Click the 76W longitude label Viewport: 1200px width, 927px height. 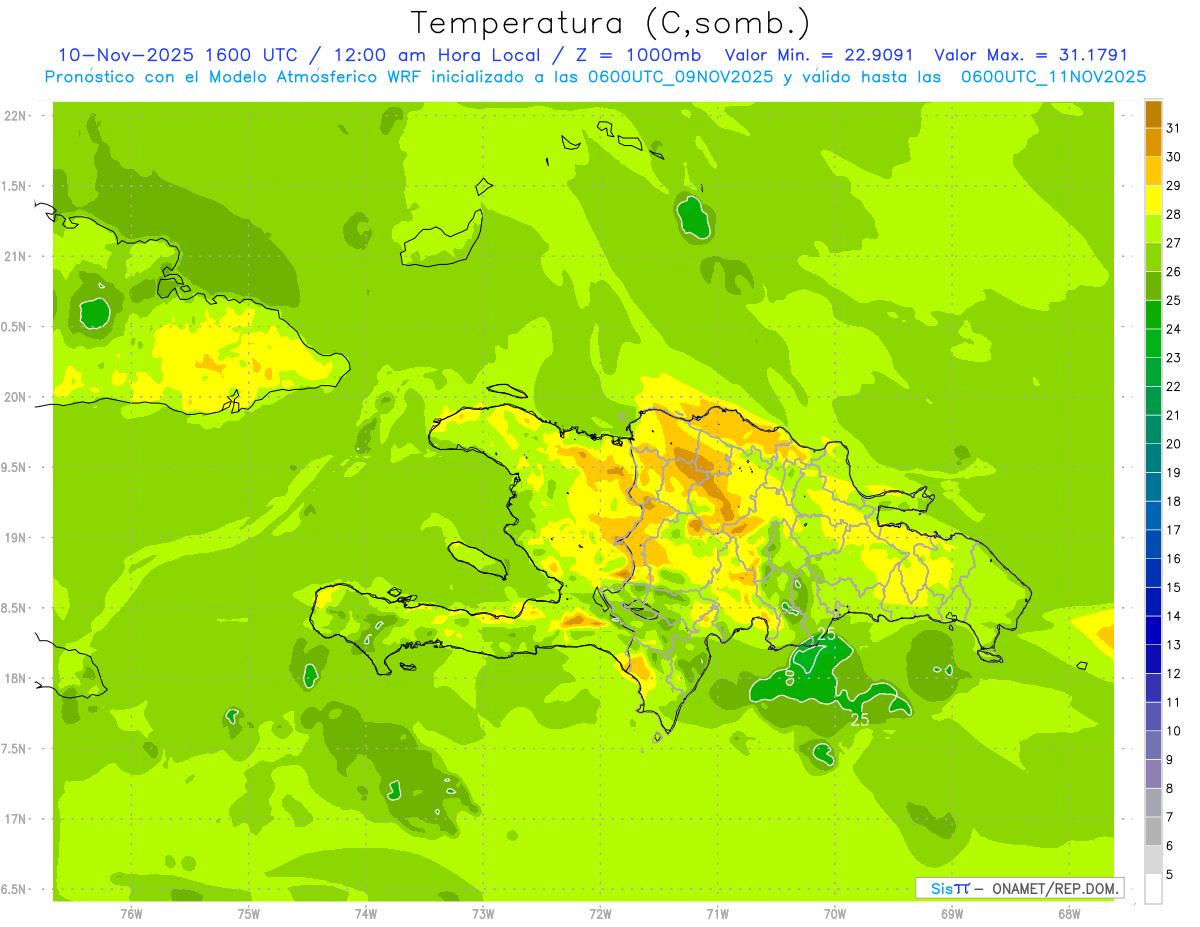point(132,915)
